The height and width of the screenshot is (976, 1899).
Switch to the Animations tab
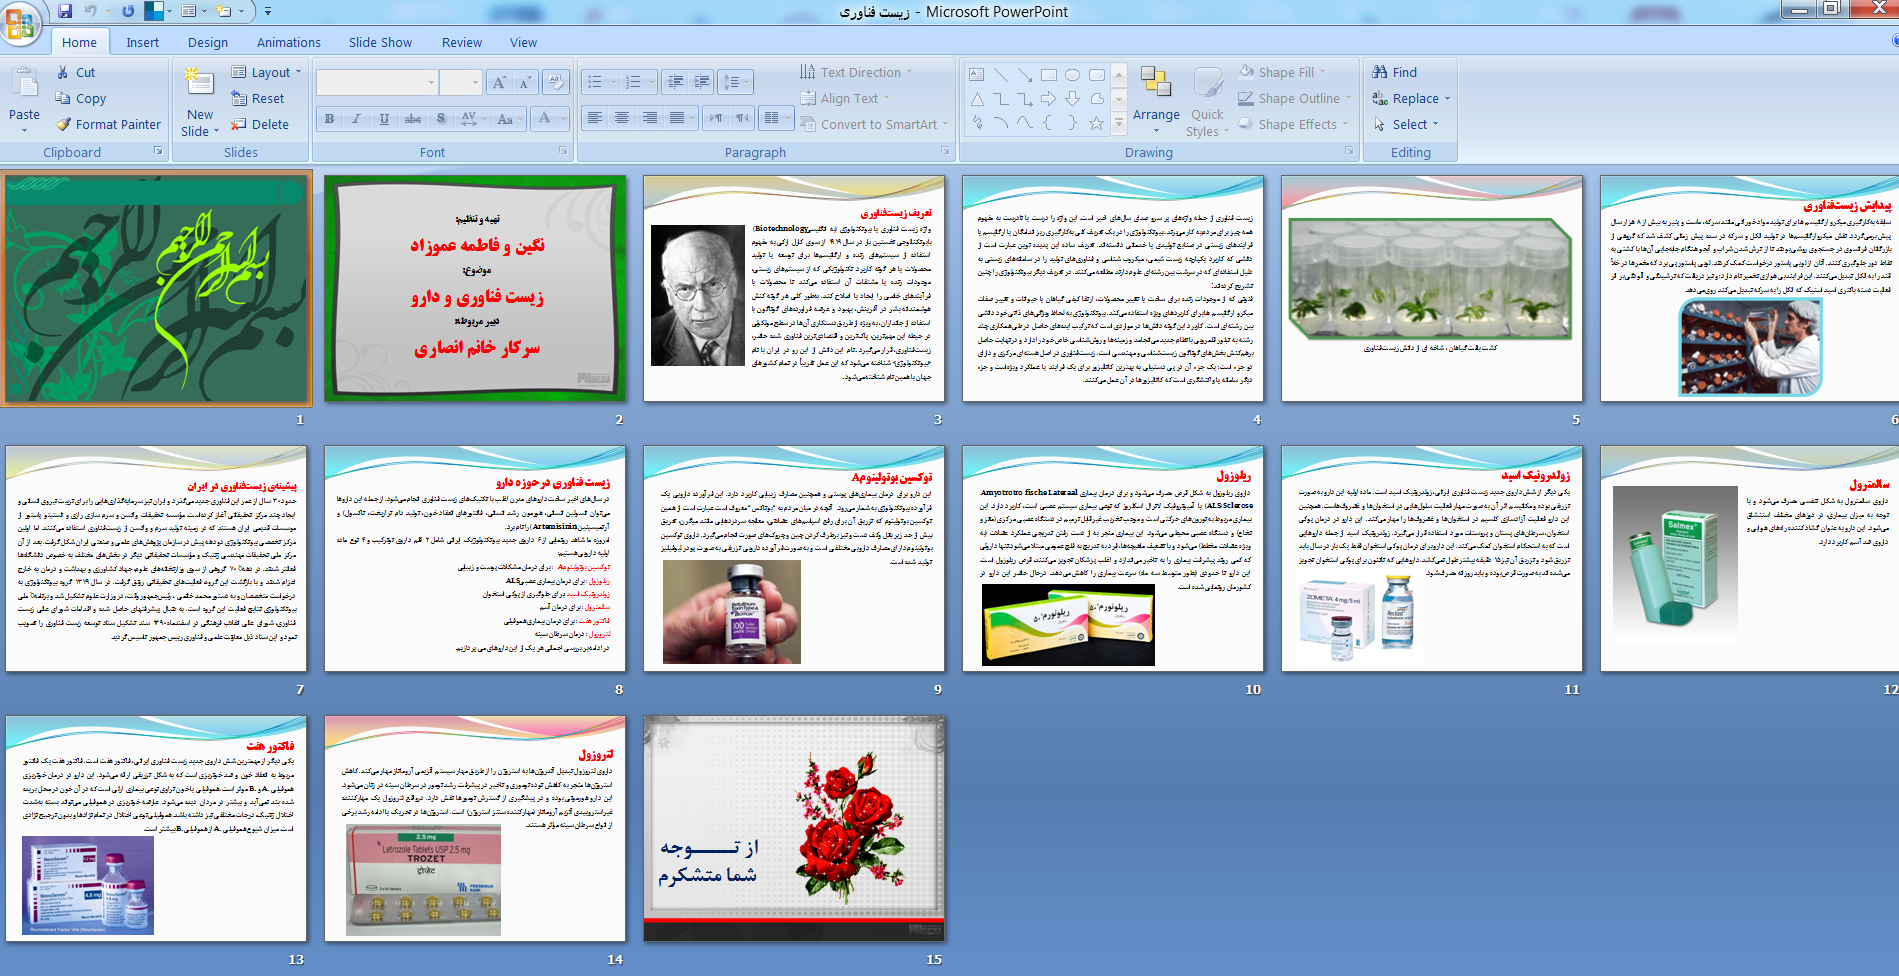pos(288,42)
